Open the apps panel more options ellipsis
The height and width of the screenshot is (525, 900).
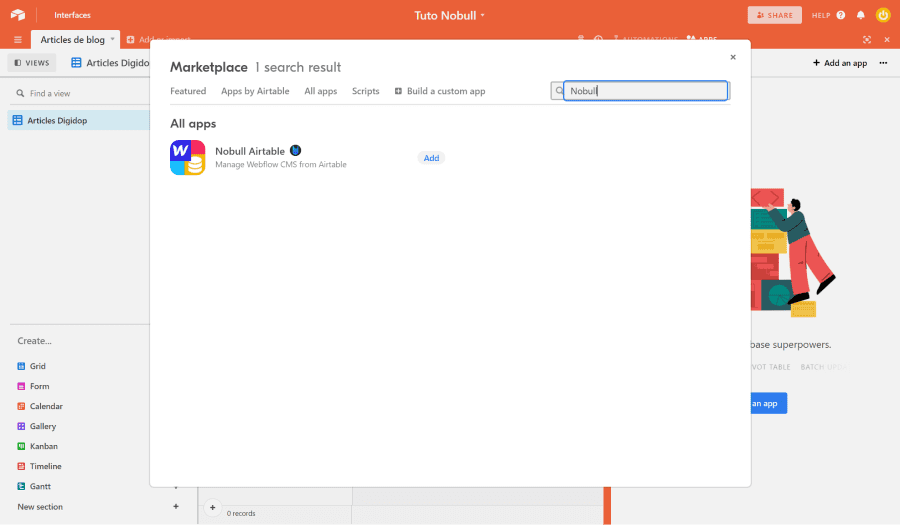[x=883, y=63]
